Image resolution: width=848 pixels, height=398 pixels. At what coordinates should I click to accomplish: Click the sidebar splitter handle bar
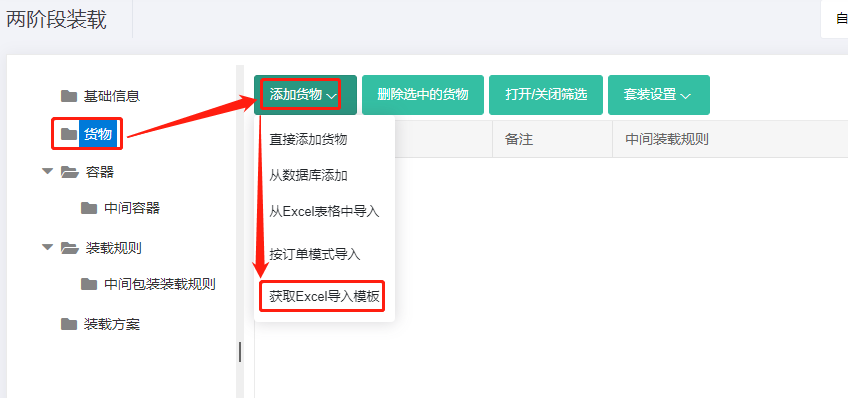(240, 352)
